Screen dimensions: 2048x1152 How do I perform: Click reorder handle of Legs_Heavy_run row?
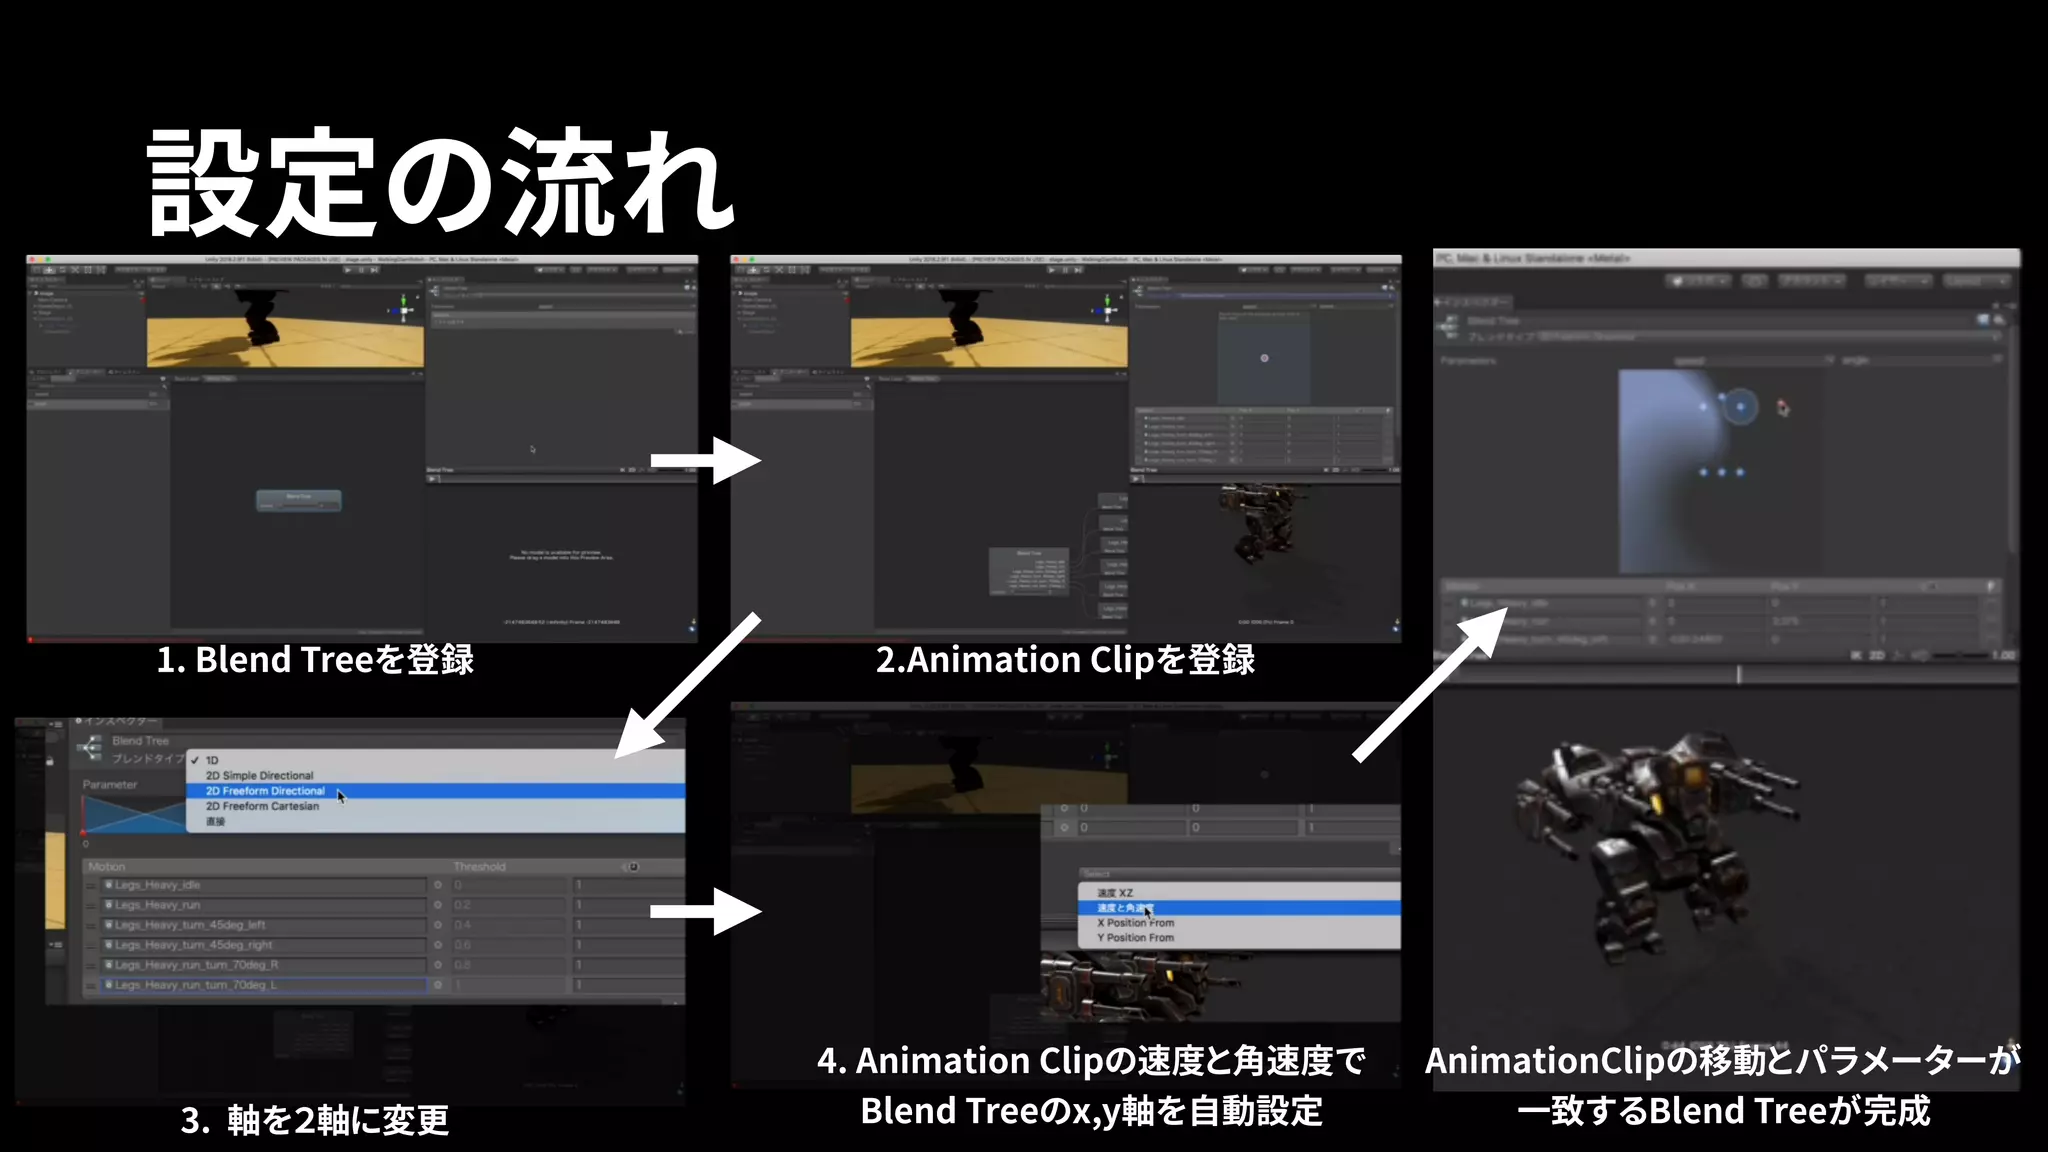point(92,906)
